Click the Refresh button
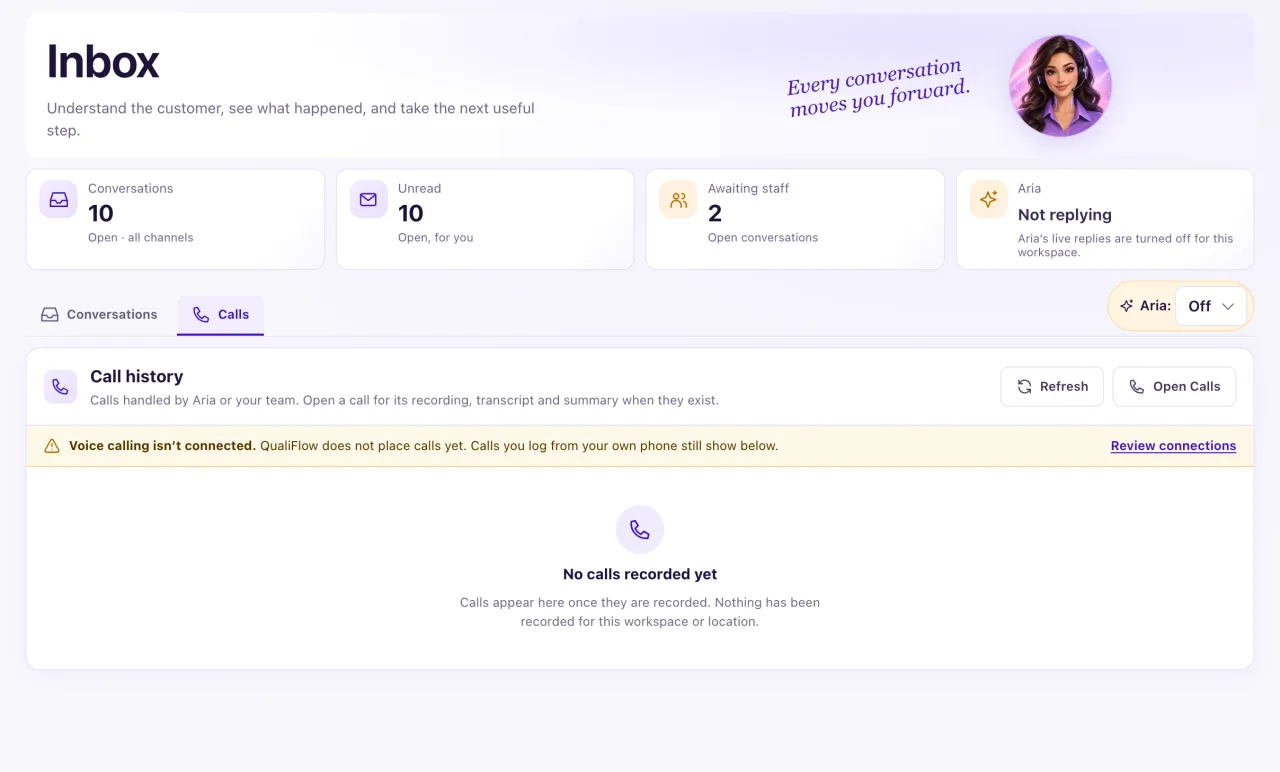The height and width of the screenshot is (772, 1280). pyautogui.click(x=1052, y=386)
